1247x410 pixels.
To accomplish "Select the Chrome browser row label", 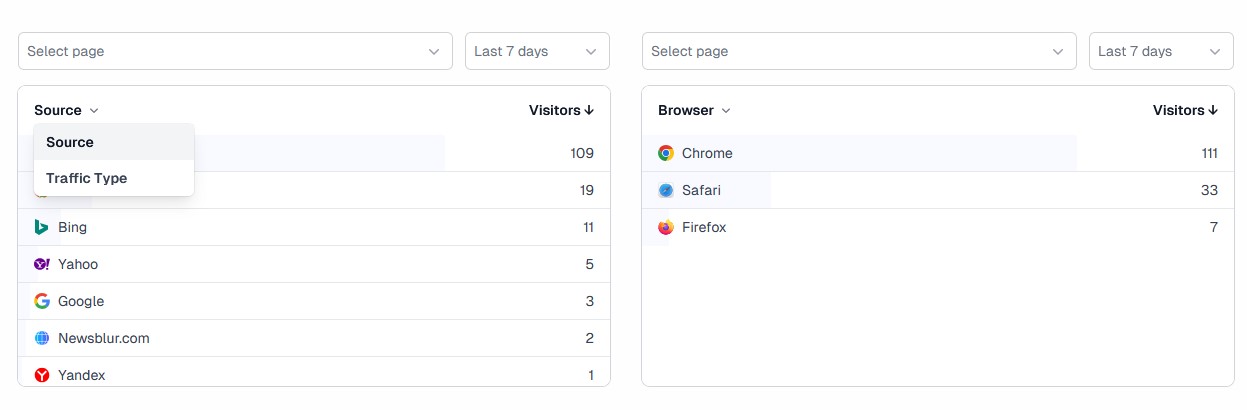I will pyautogui.click(x=707, y=153).
